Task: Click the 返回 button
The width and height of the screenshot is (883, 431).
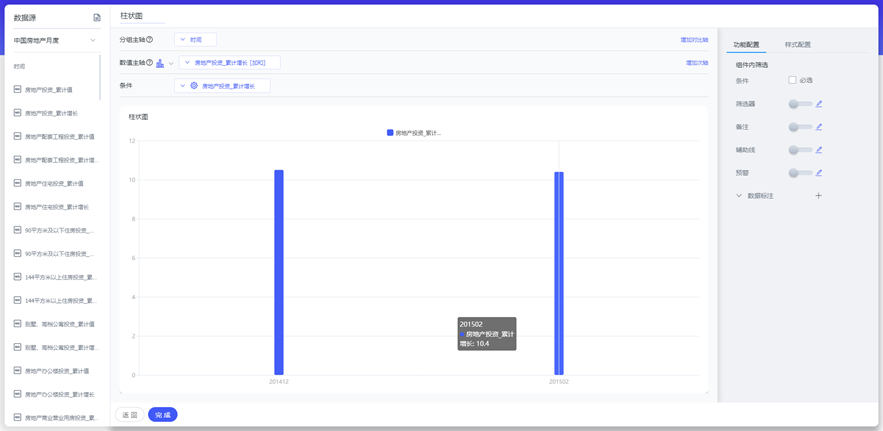Action: [130, 415]
